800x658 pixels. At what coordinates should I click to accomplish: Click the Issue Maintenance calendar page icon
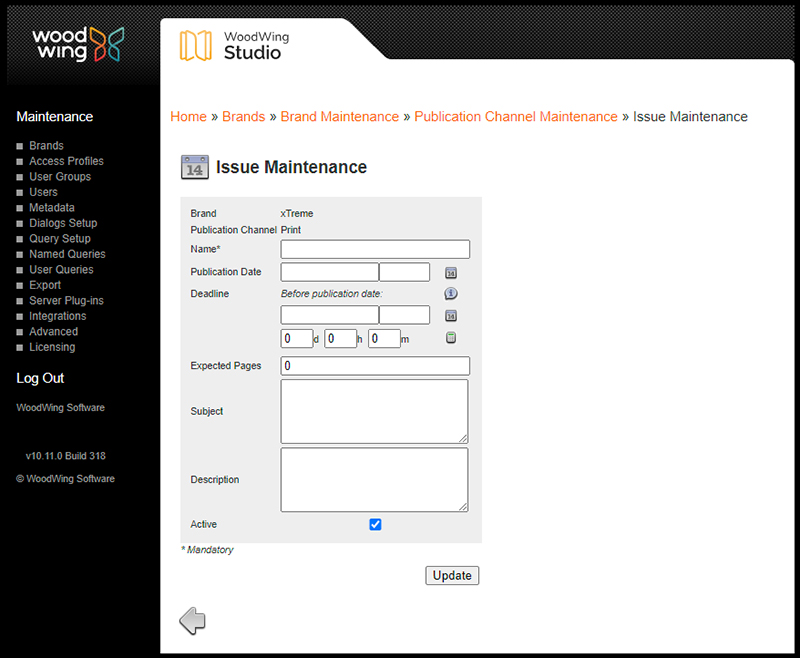click(194, 167)
